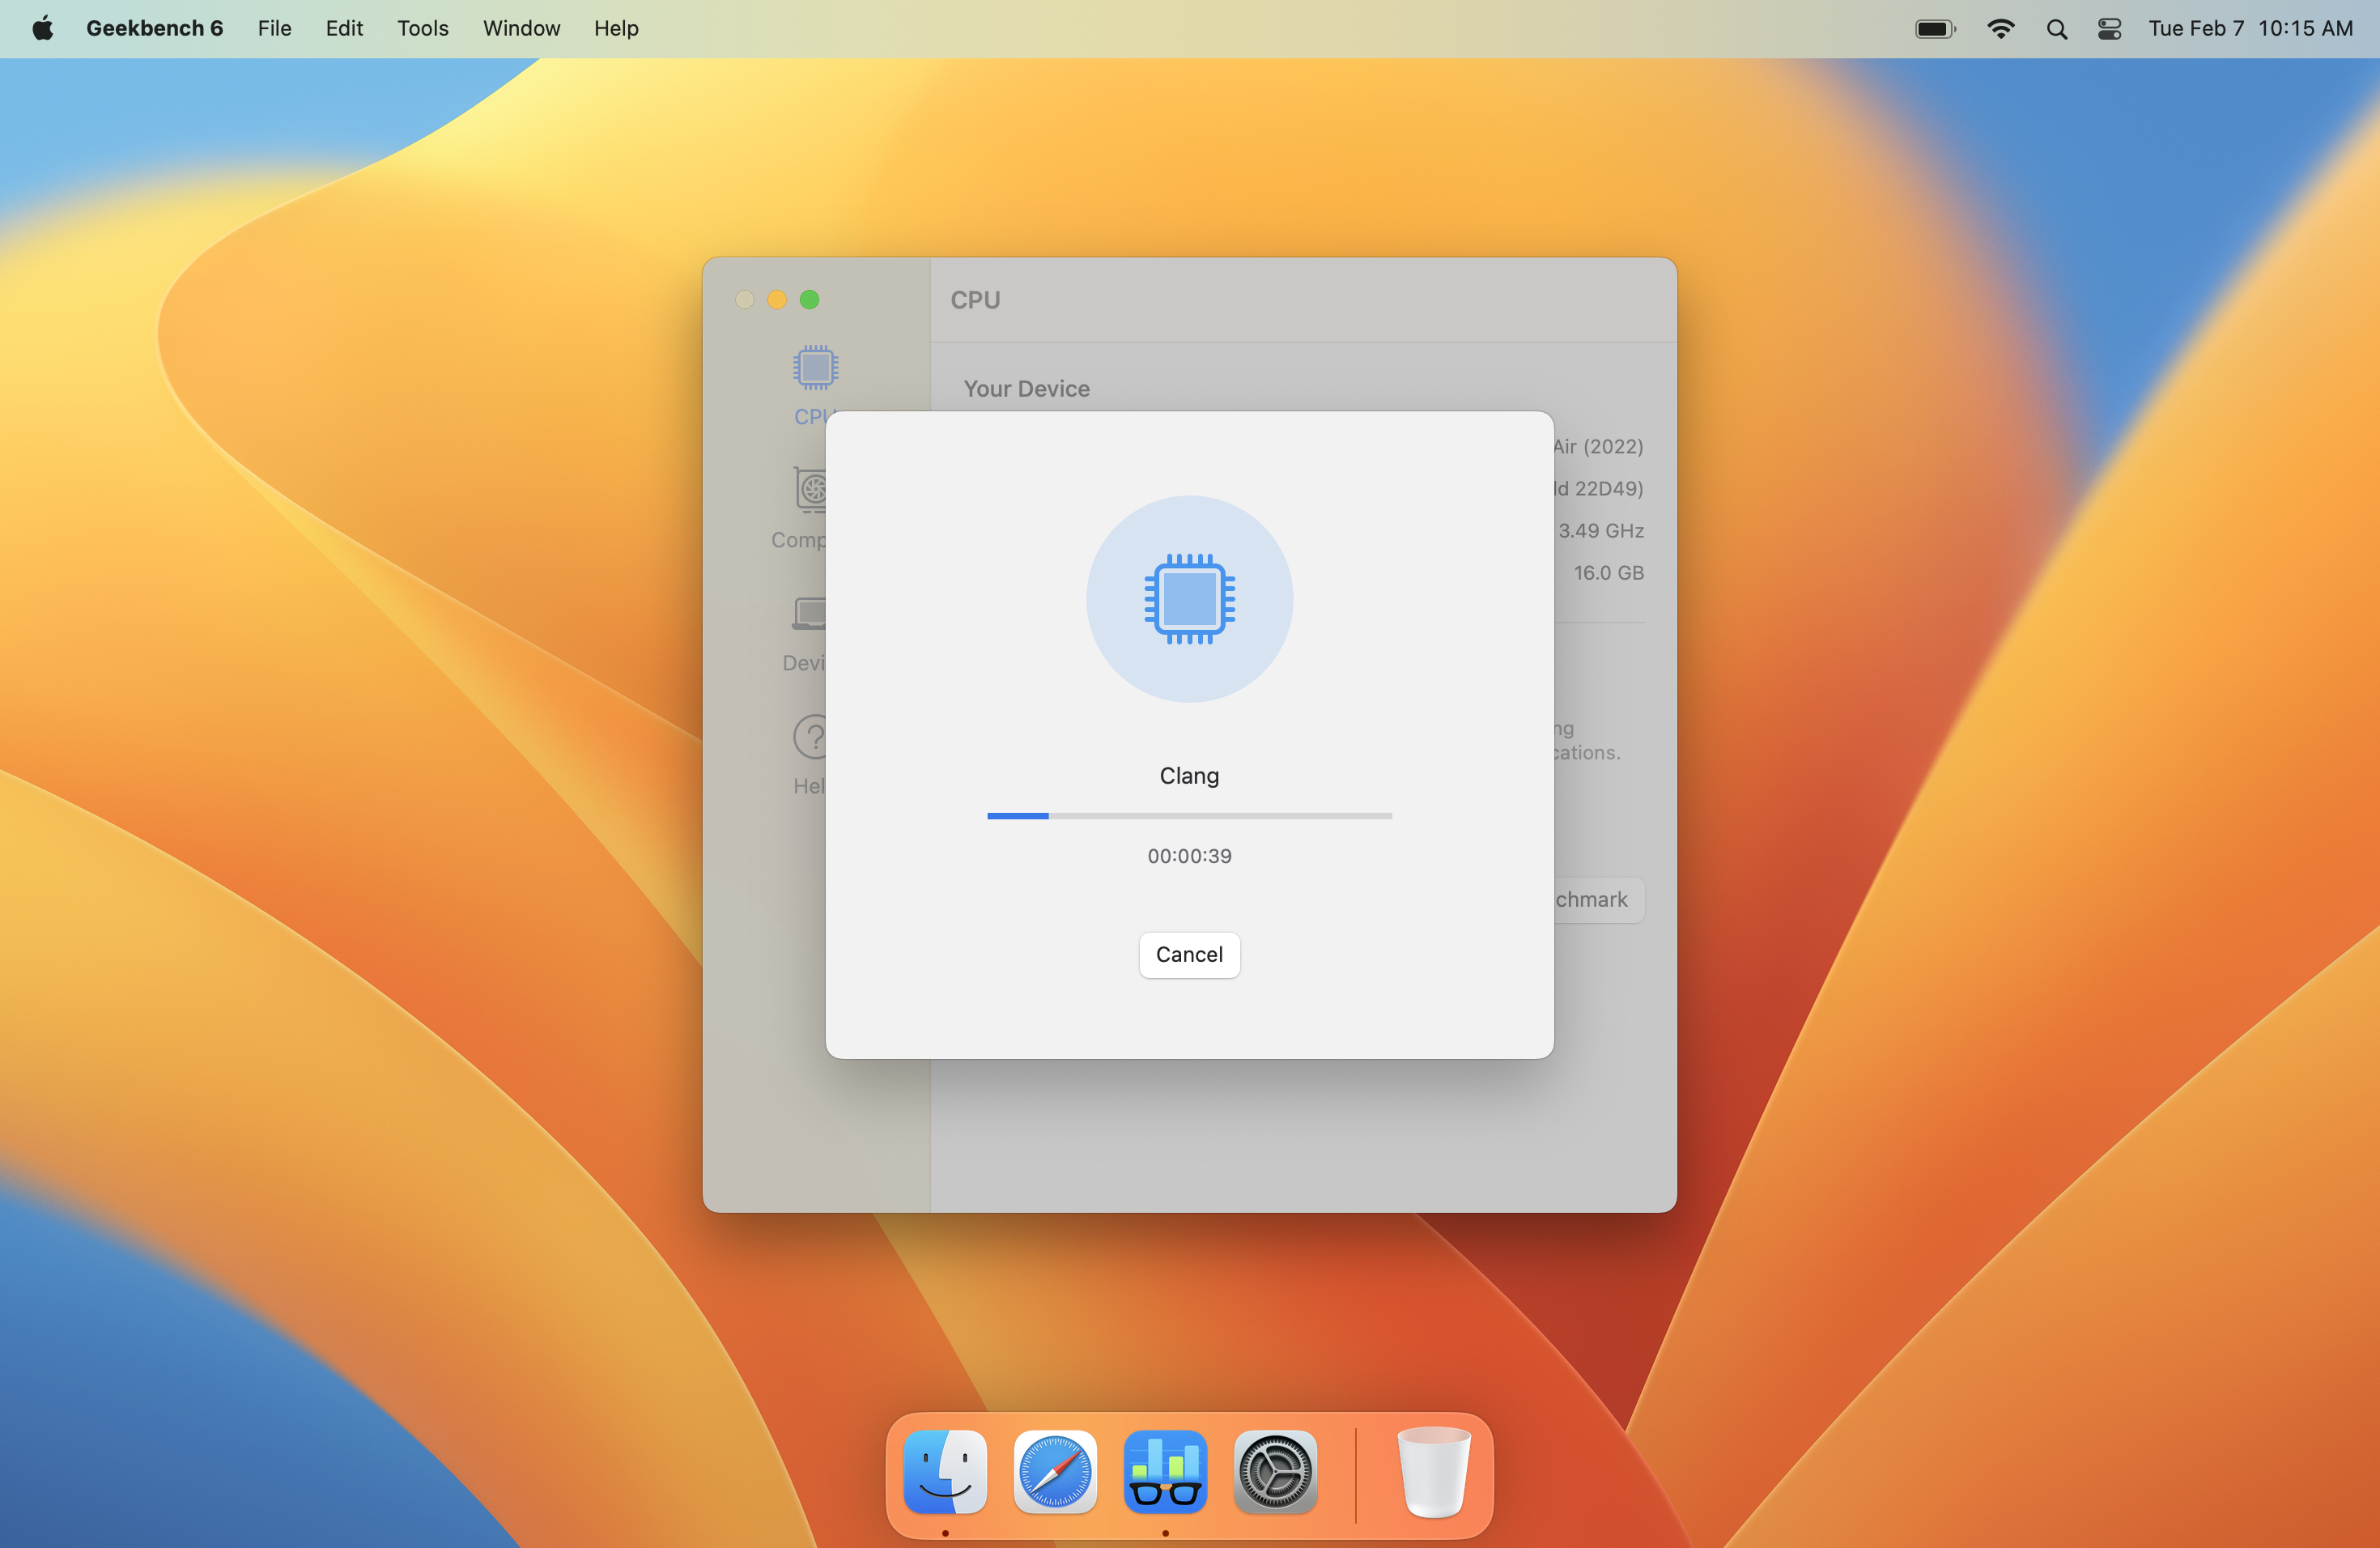Click Geekbench icon in the Dock

(1165, 1472)
